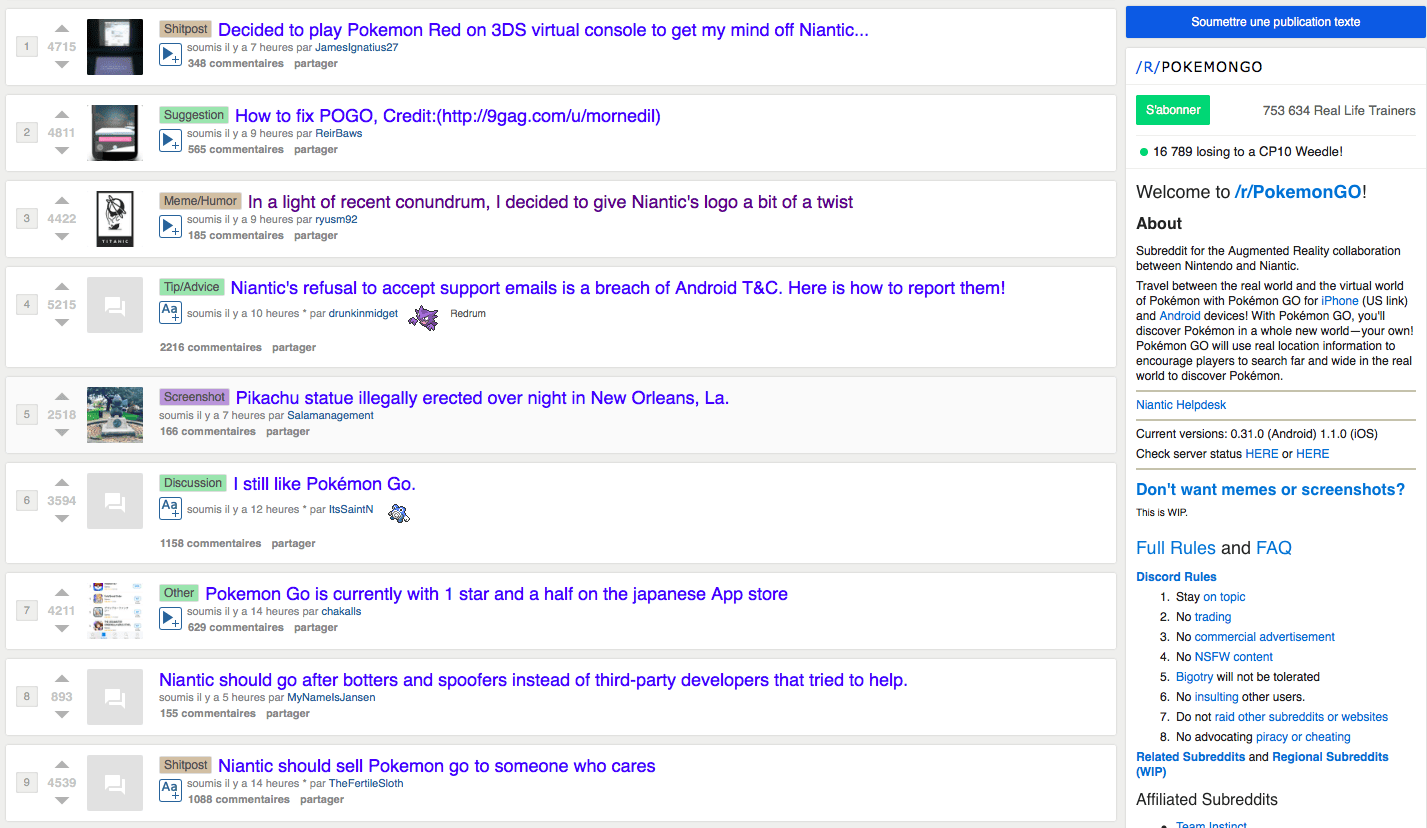The height and width of the screenshot is (828, 1427).
Task: Open the FAQ link in sidebar
Action: pyautogui.click(x=1274, y=548)
